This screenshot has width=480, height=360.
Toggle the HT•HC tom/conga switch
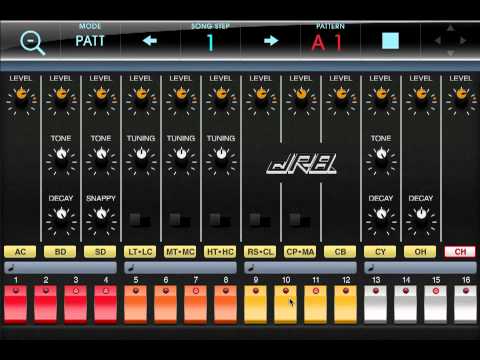click(x=220, y=220)
